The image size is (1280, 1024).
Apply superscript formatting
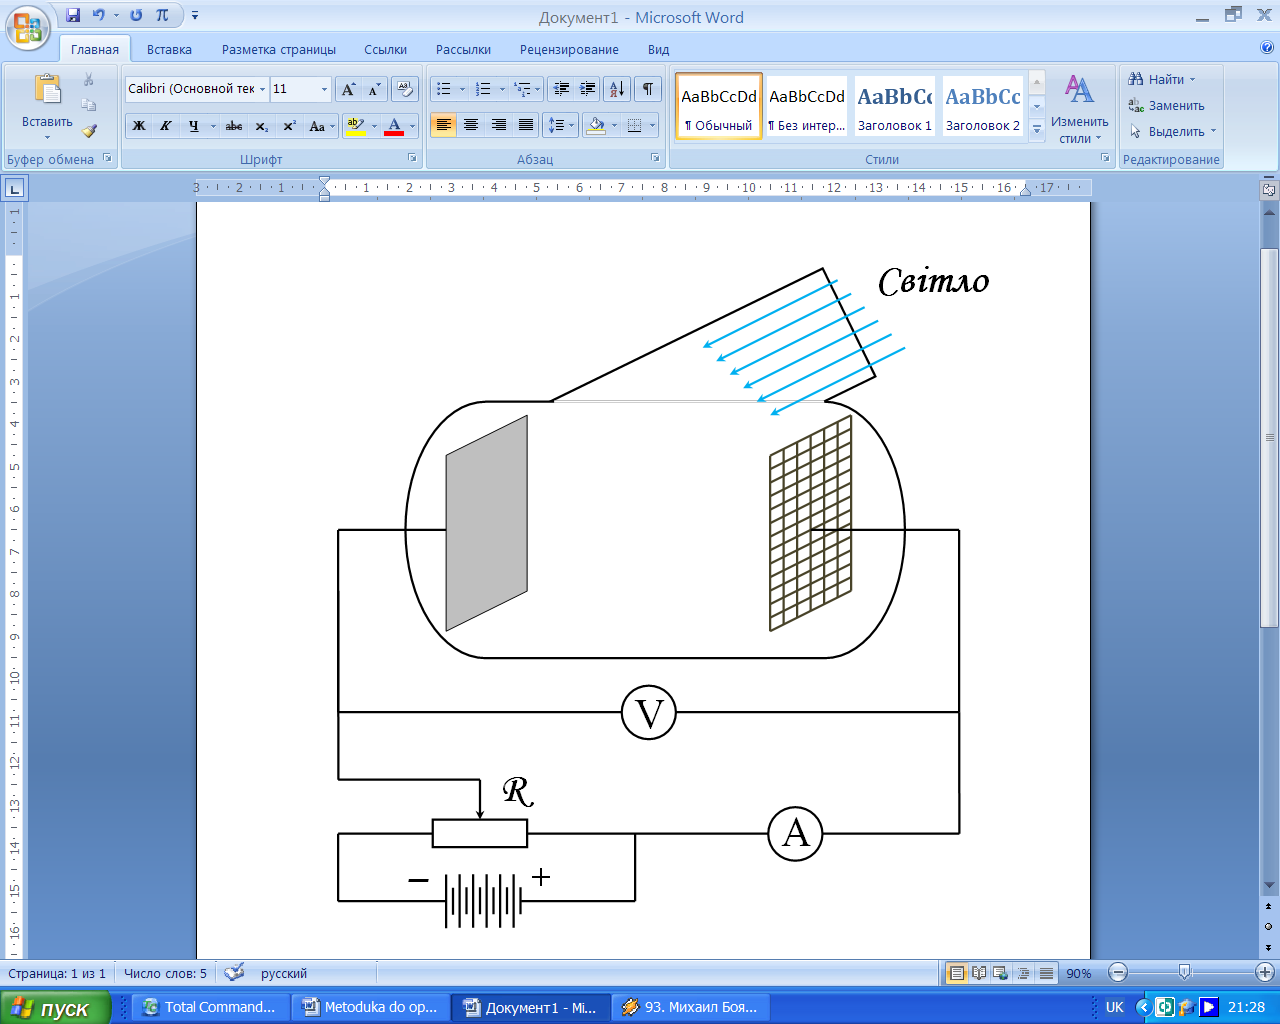[289, 126]
